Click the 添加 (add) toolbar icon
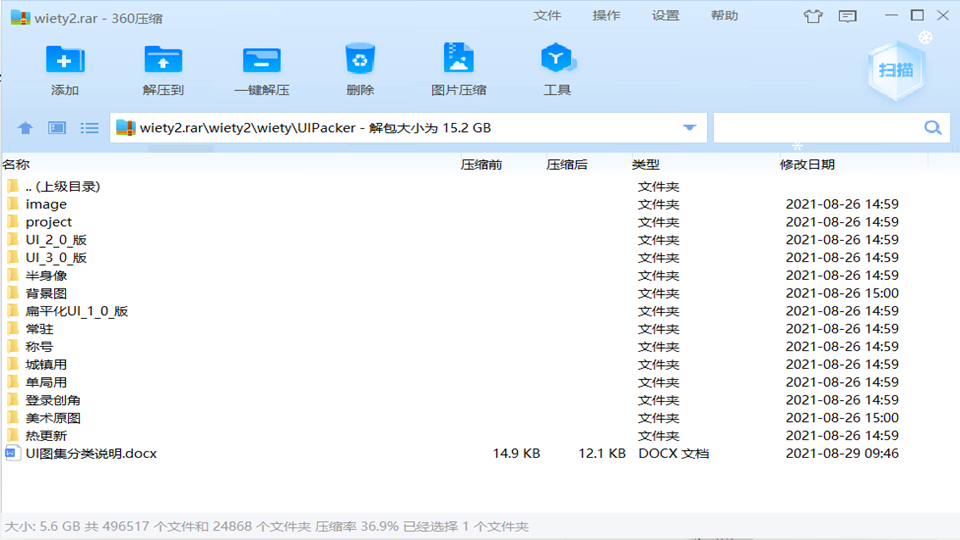This screenshot has width=960, height=540. point(65,61)
